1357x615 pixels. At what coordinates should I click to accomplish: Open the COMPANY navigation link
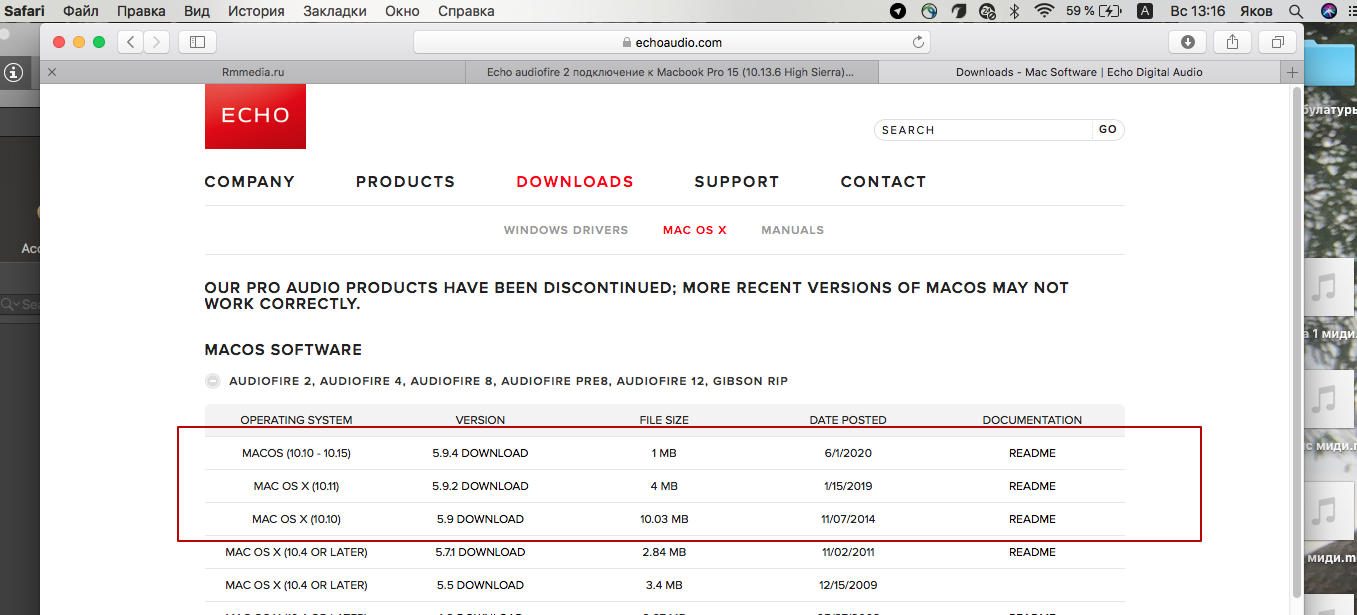[250, 182]
